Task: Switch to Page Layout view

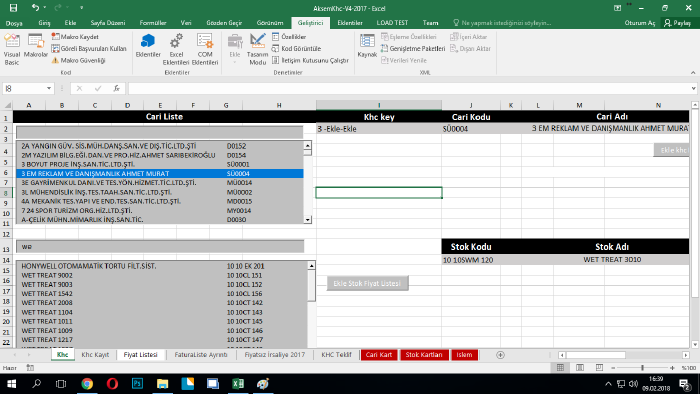Action: 580,368
